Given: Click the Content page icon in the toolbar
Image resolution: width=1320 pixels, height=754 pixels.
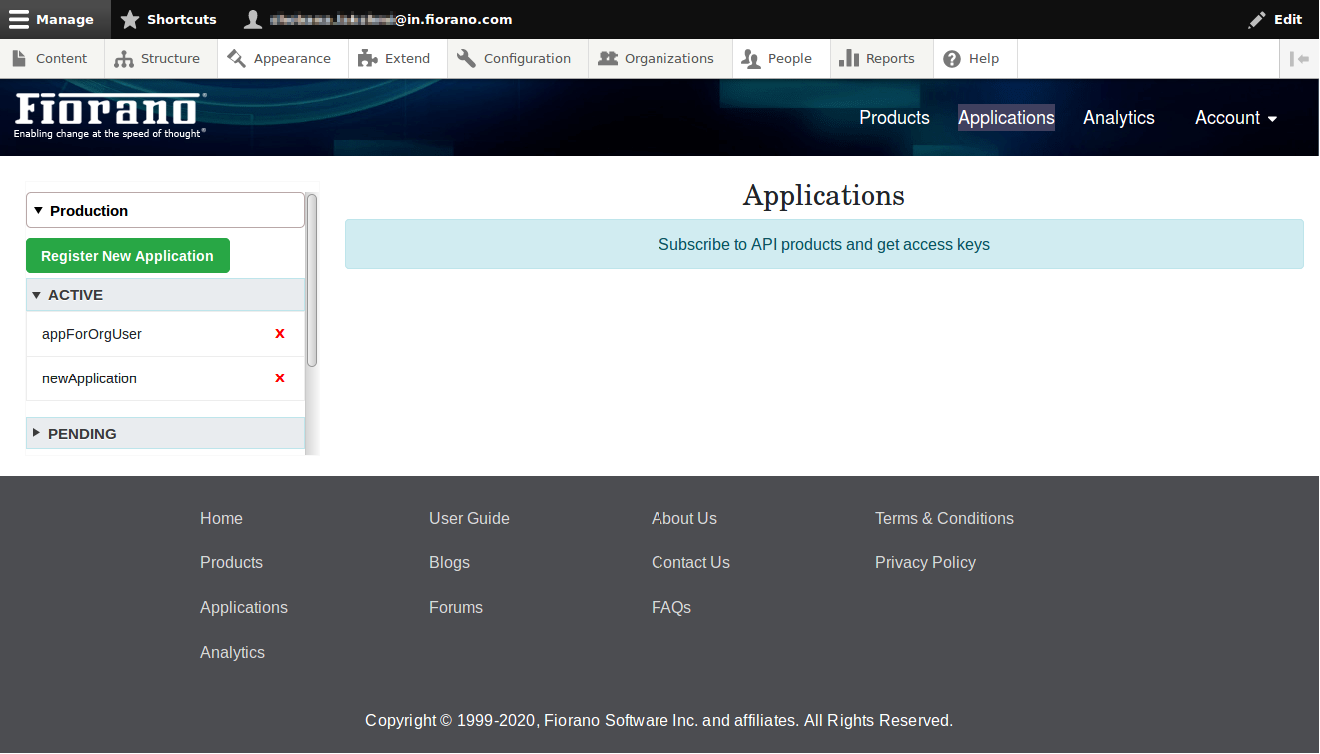Looking at the screenshot, I should pos(19,59).
